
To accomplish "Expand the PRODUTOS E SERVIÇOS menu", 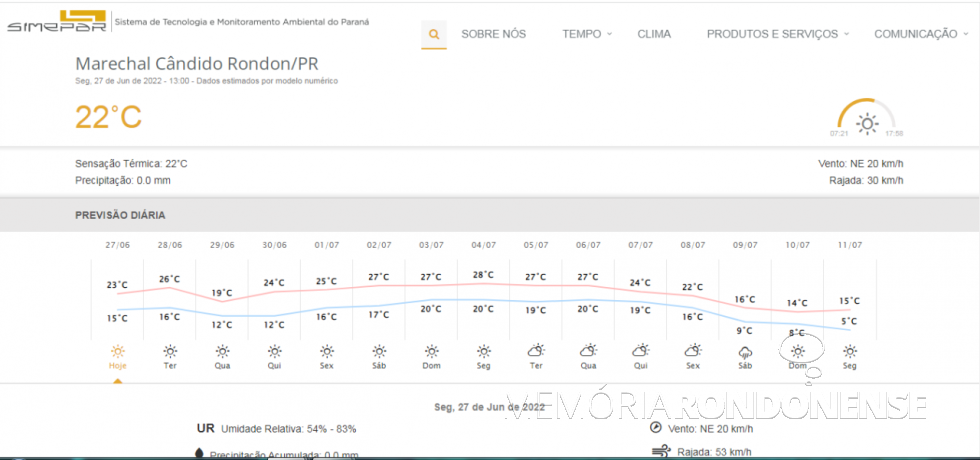I will (777, 34).
